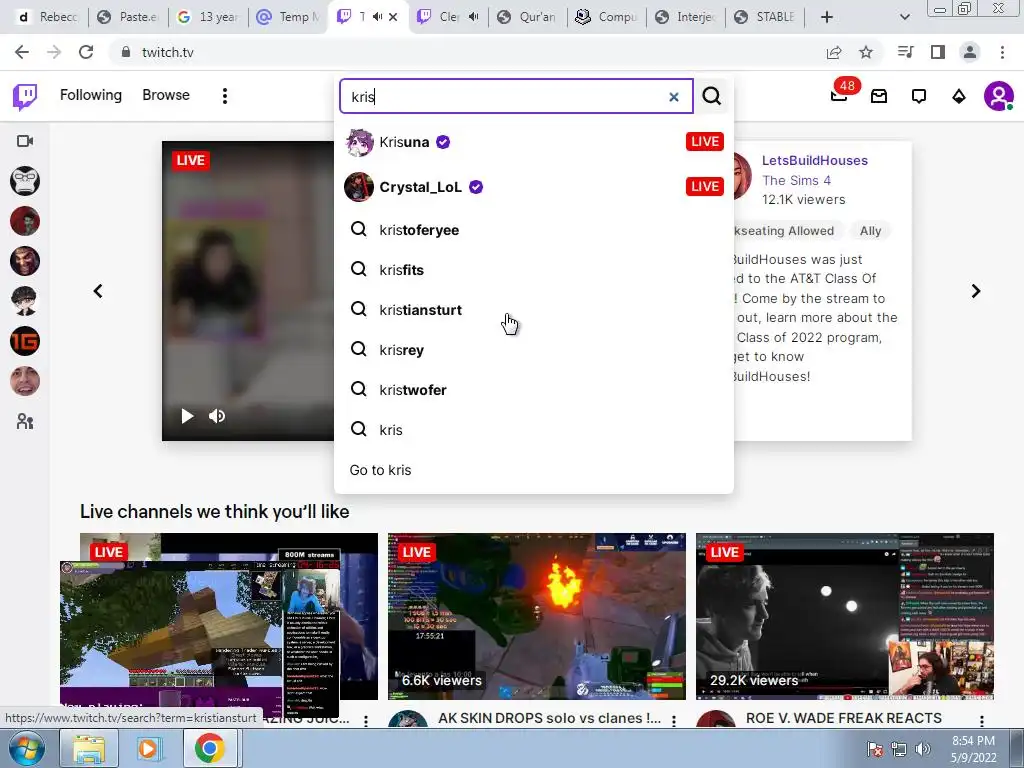Switch to the Paste.e browser tab
The width and height of the screenshot is (1024, 768).
pyautogui.click(x=128, y=17)
